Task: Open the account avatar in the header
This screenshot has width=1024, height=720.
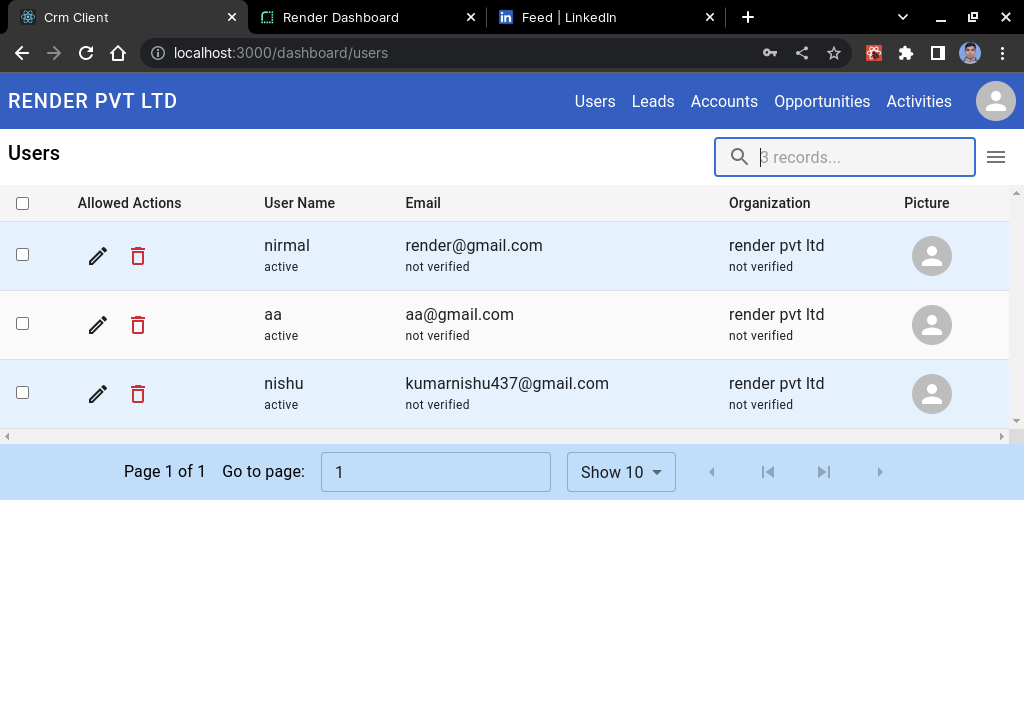Action: click(x=995, y=101)
